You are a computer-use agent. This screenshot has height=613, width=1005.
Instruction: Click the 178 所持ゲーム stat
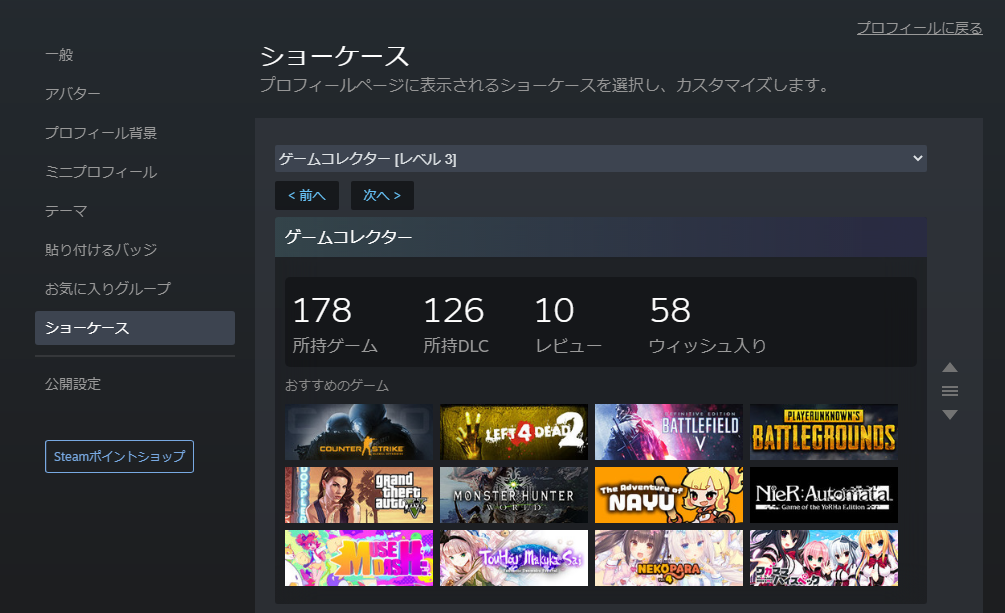[335, 324]
